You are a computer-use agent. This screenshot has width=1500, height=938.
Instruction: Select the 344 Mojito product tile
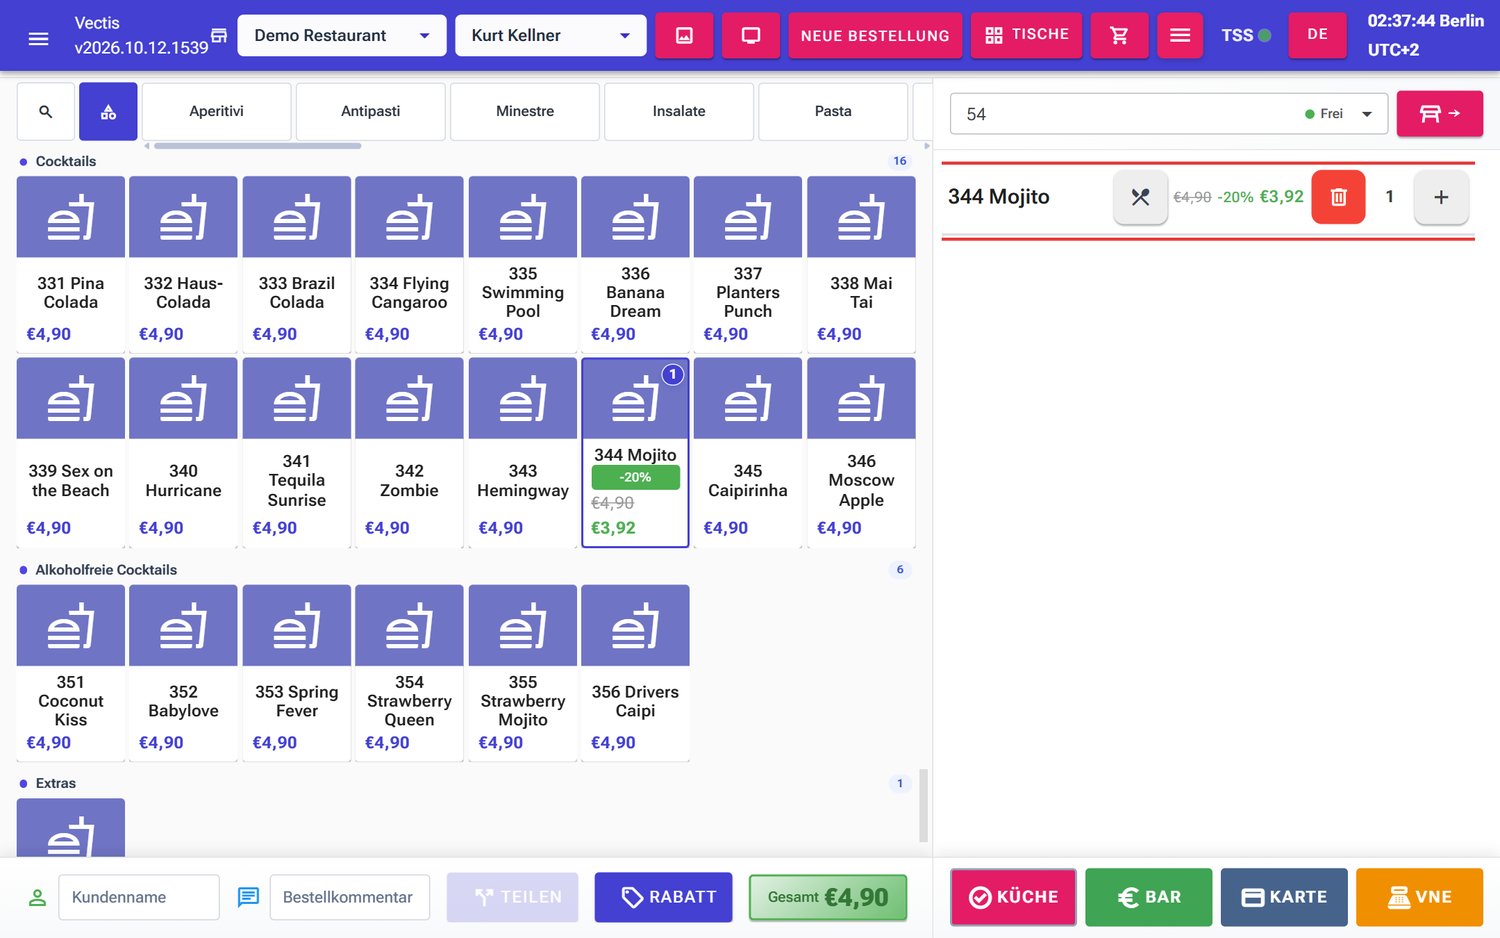pos(635,452)
